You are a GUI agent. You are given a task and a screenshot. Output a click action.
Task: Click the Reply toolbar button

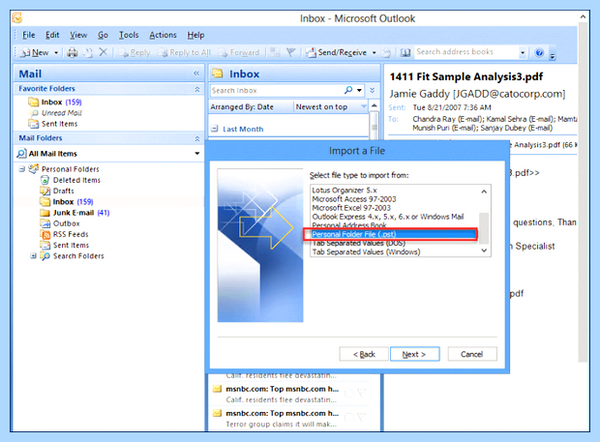(134, 52)
